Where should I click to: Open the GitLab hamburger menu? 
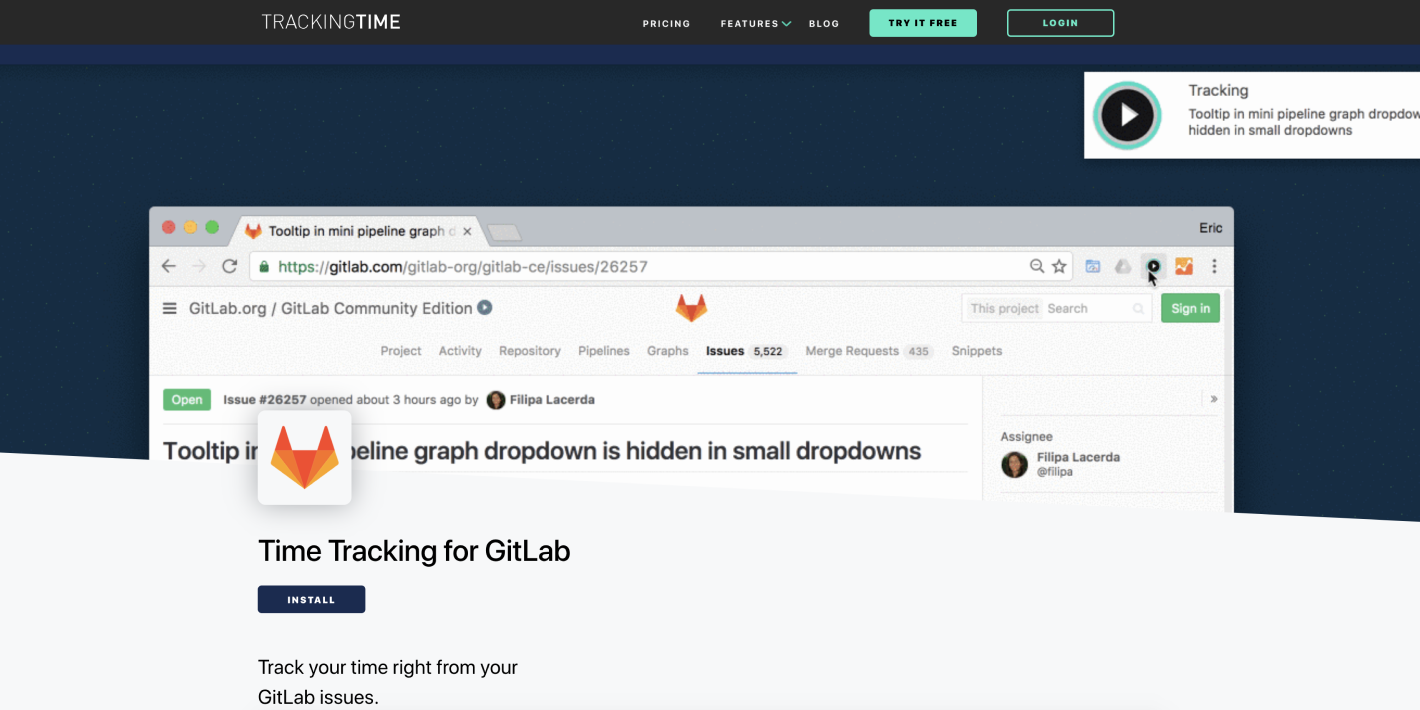tap(170, 308)
